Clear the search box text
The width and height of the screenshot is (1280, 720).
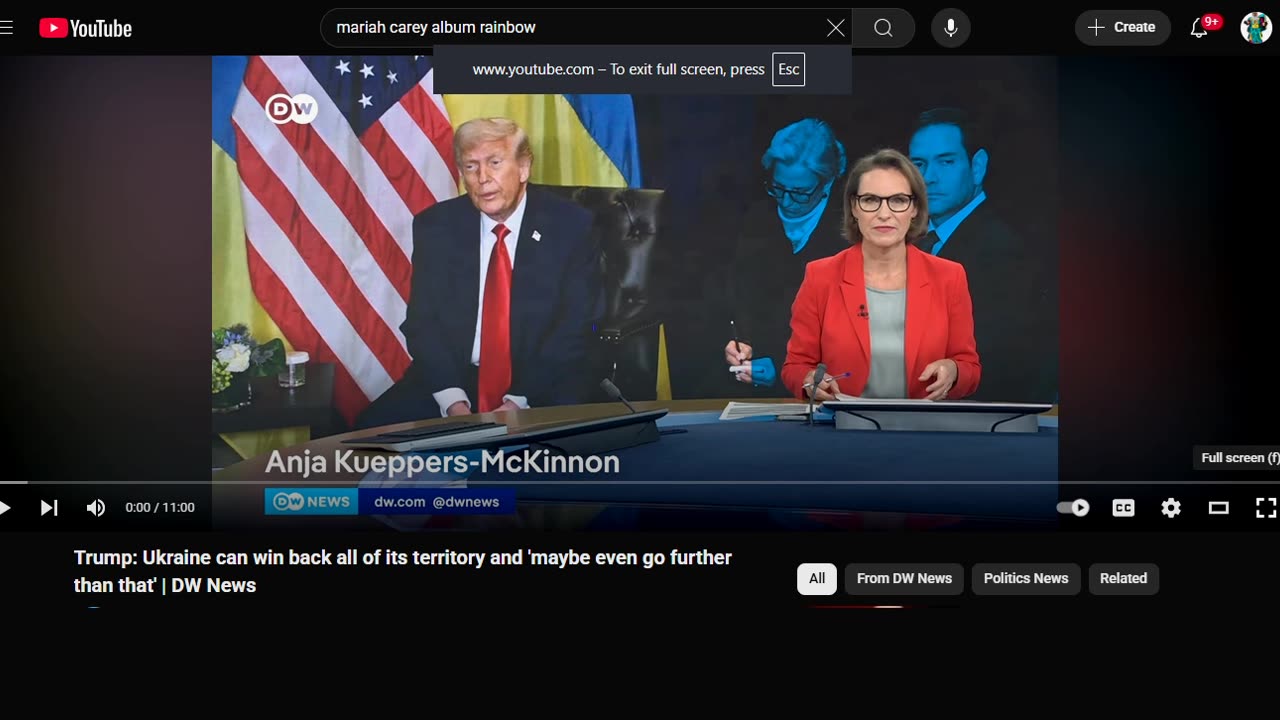coord(836,28)
